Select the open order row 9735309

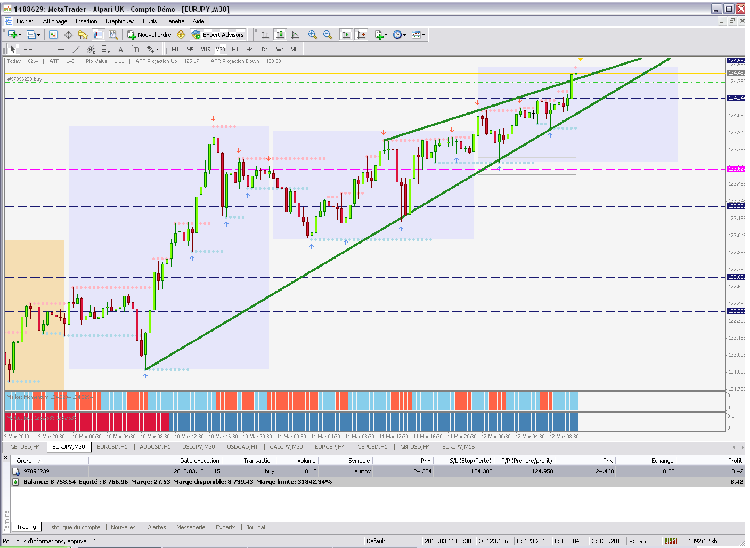point(378,471)
